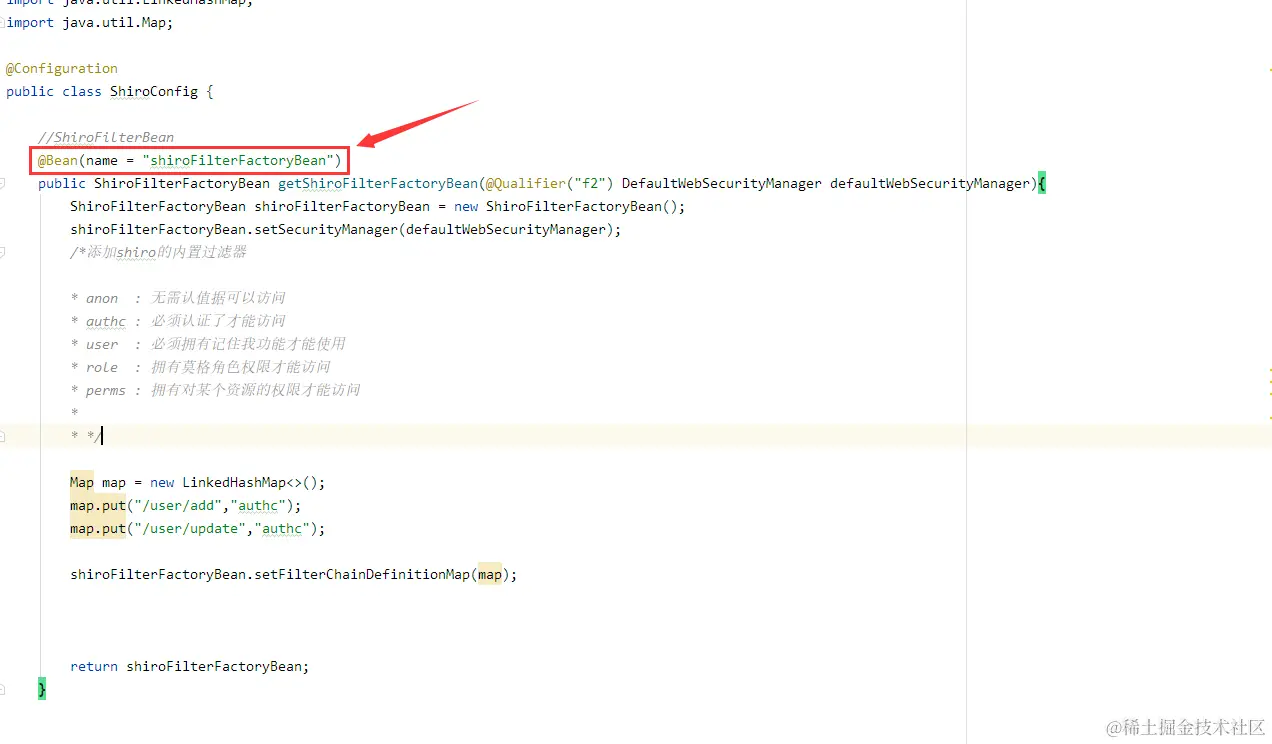Click the @Qualifier("f2") annotation
The height and width of the screenshot is (744, 1272).
click(x=550, y=183)
